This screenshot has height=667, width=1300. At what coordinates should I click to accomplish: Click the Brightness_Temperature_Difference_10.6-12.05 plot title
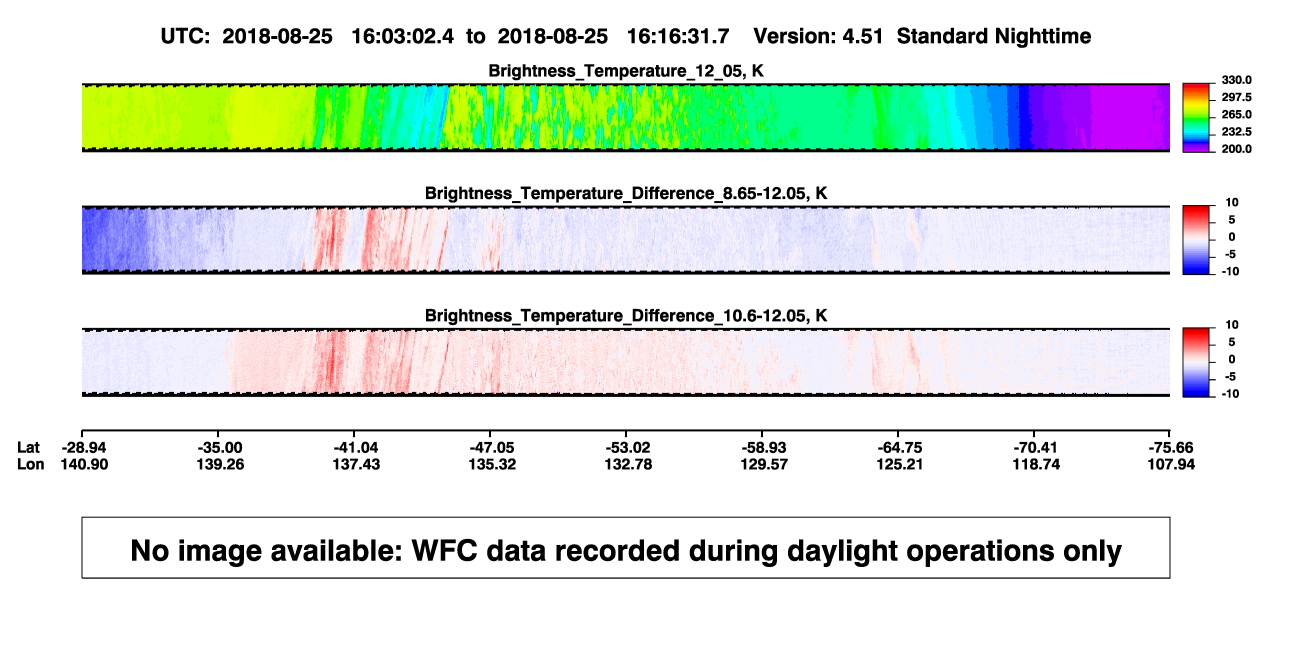click(x=626, y=316)
